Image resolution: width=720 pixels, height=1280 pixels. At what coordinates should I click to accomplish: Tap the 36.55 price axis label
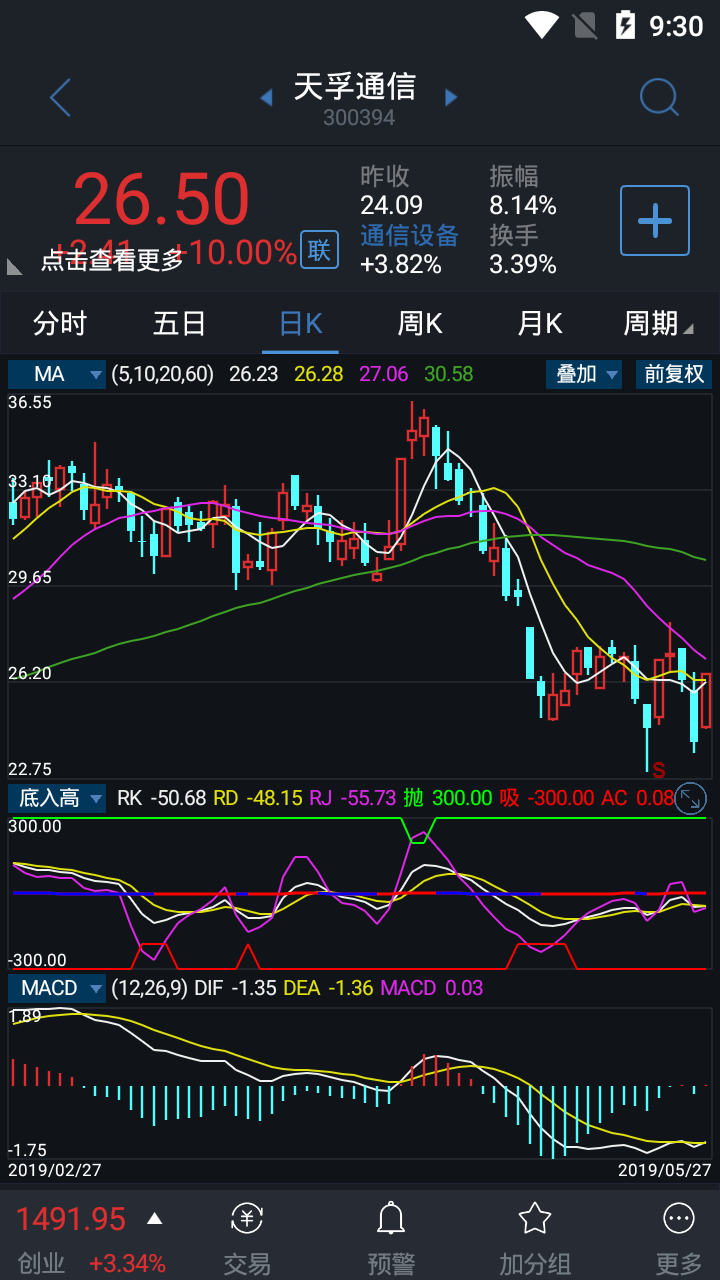pos(30,402)
